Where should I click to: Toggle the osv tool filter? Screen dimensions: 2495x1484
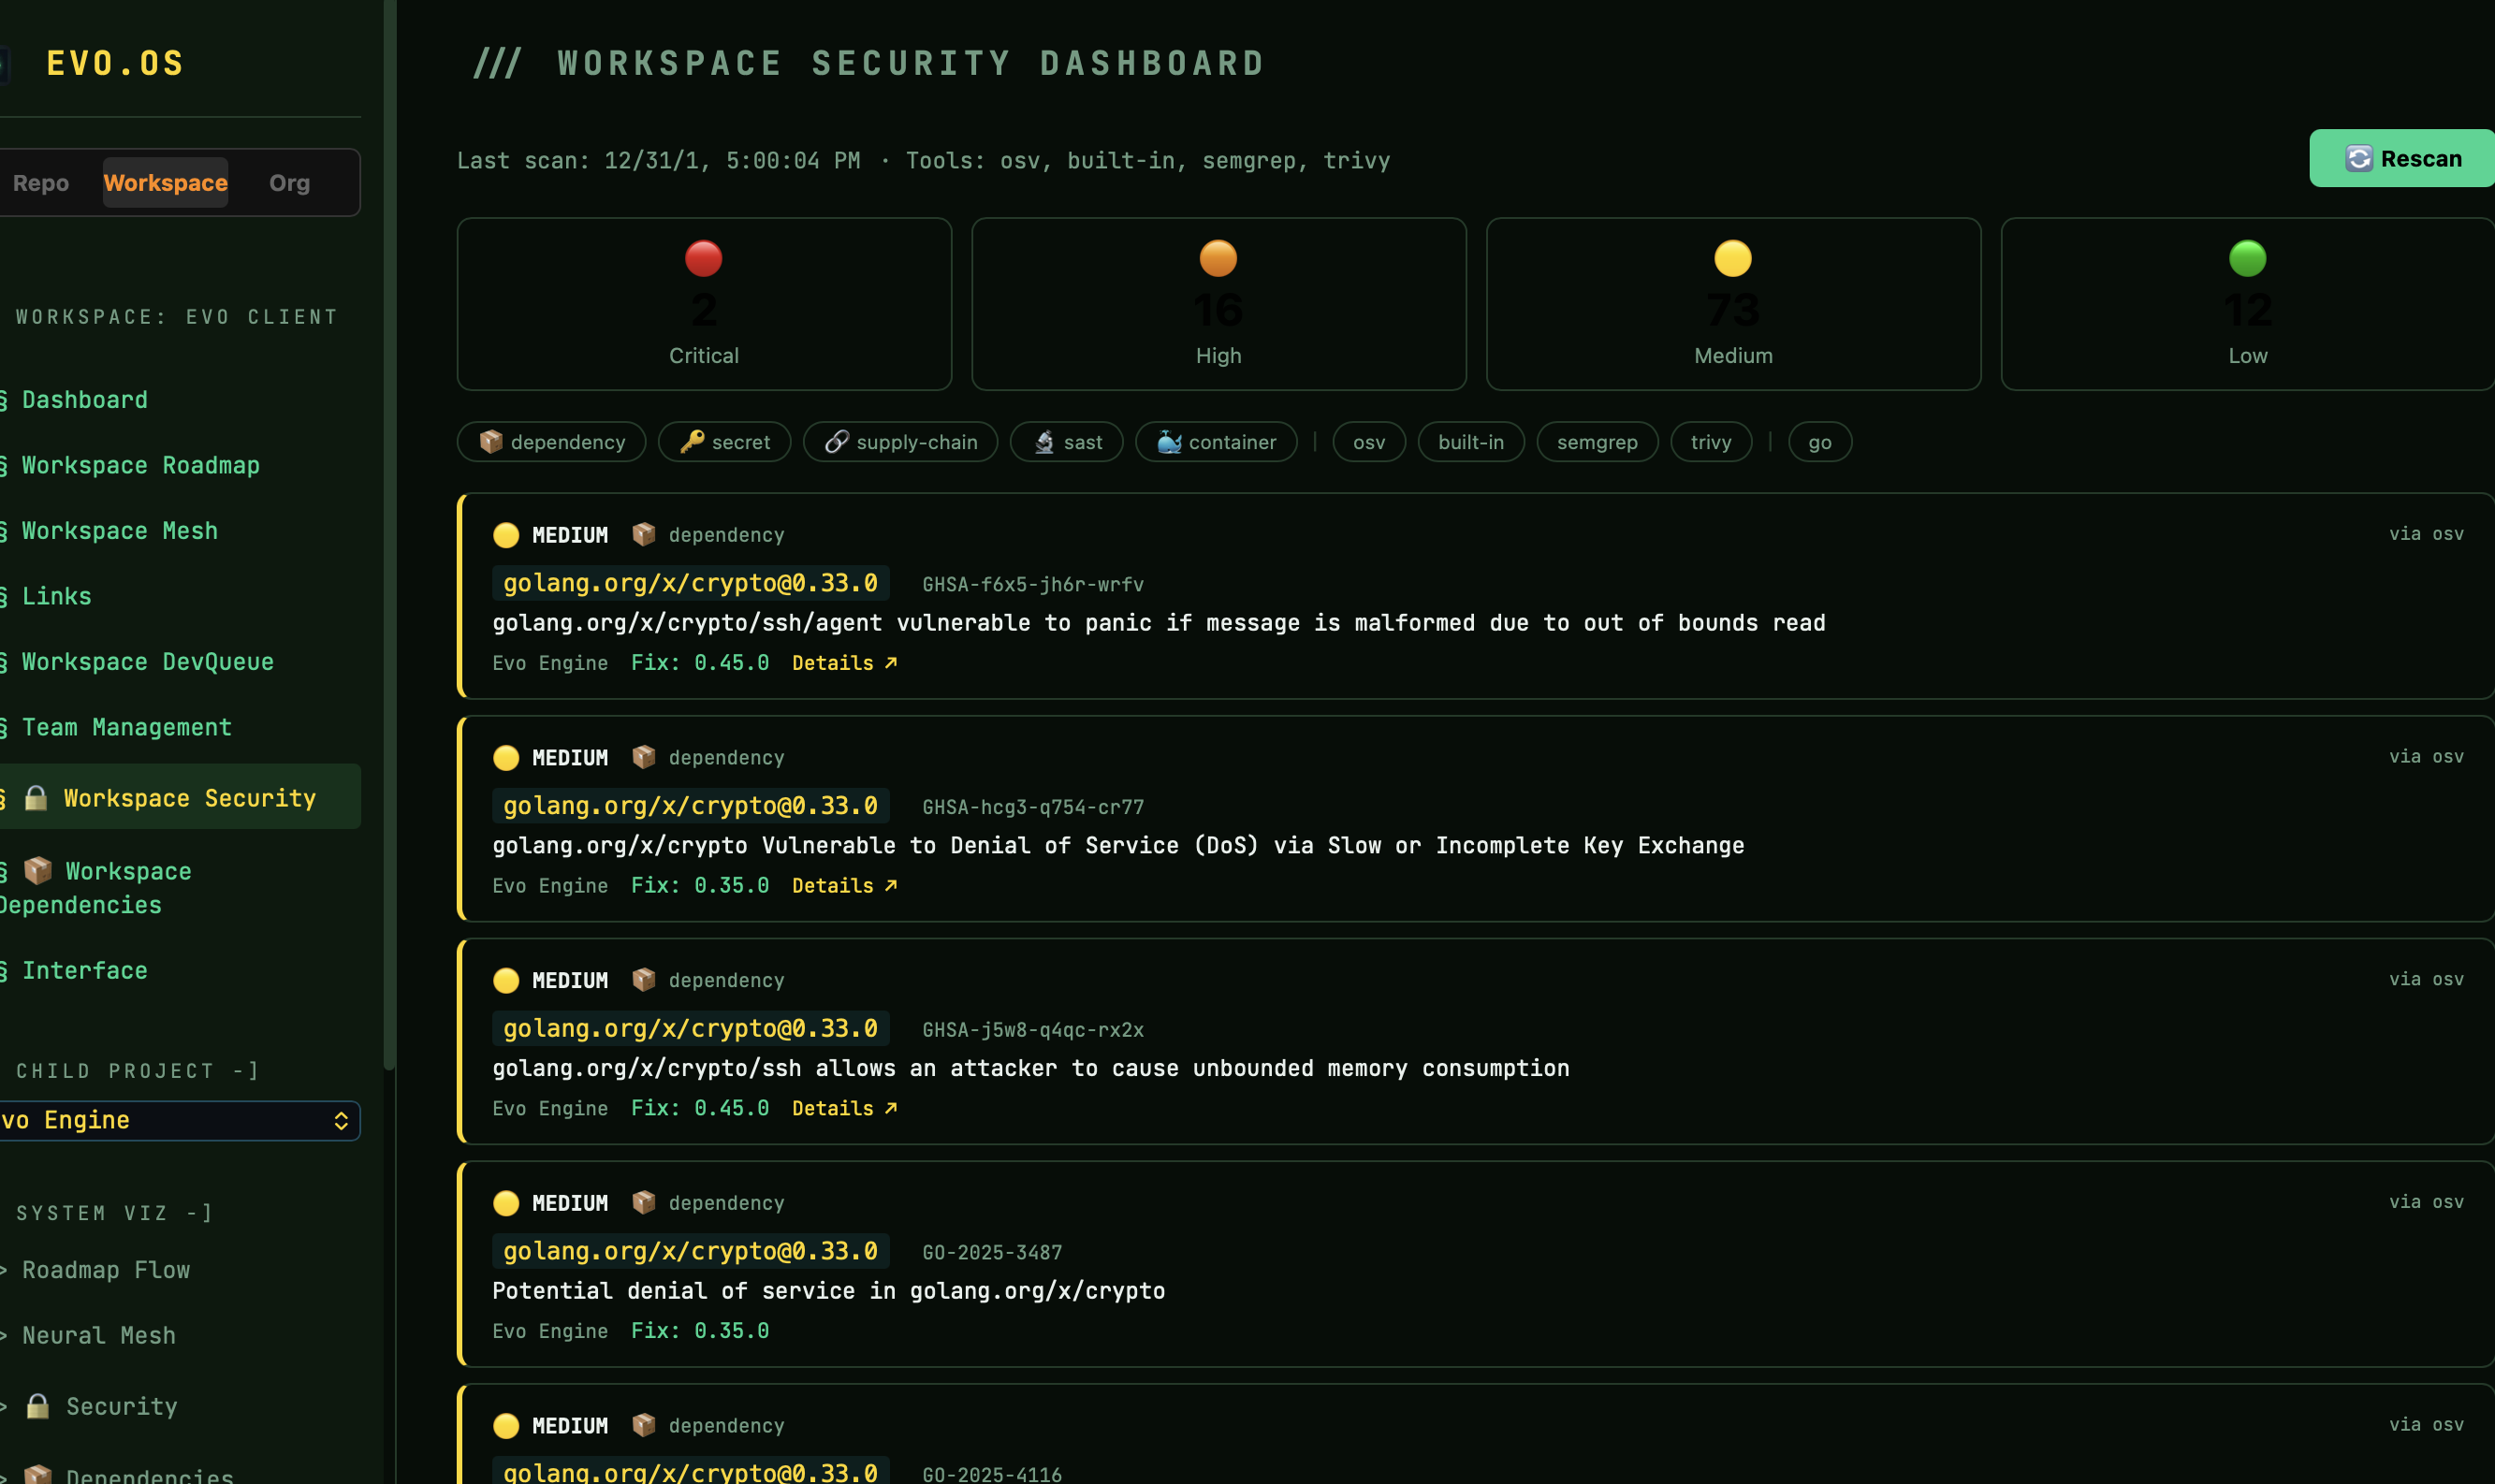(1369, 442)
